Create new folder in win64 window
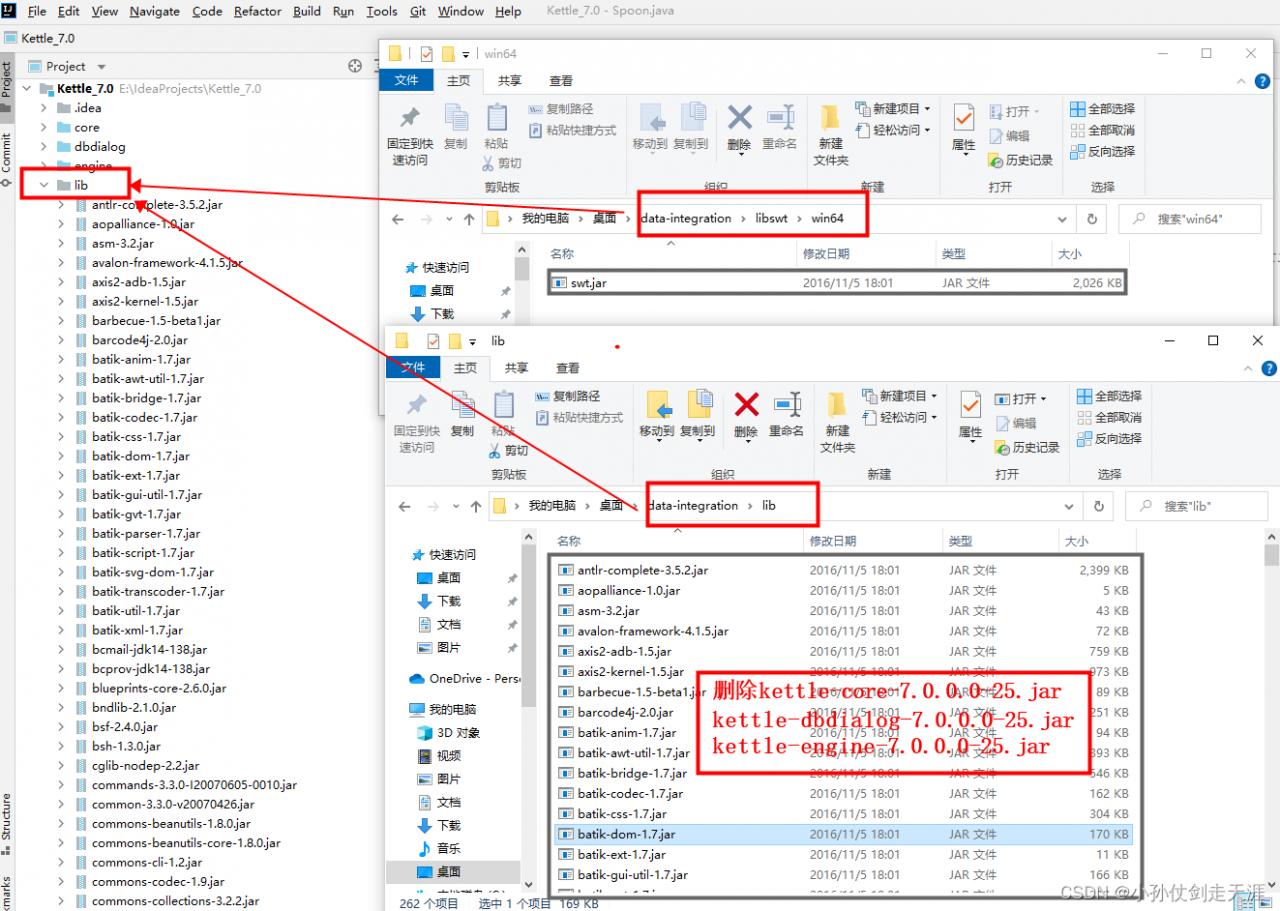 [x=831, y=135]
